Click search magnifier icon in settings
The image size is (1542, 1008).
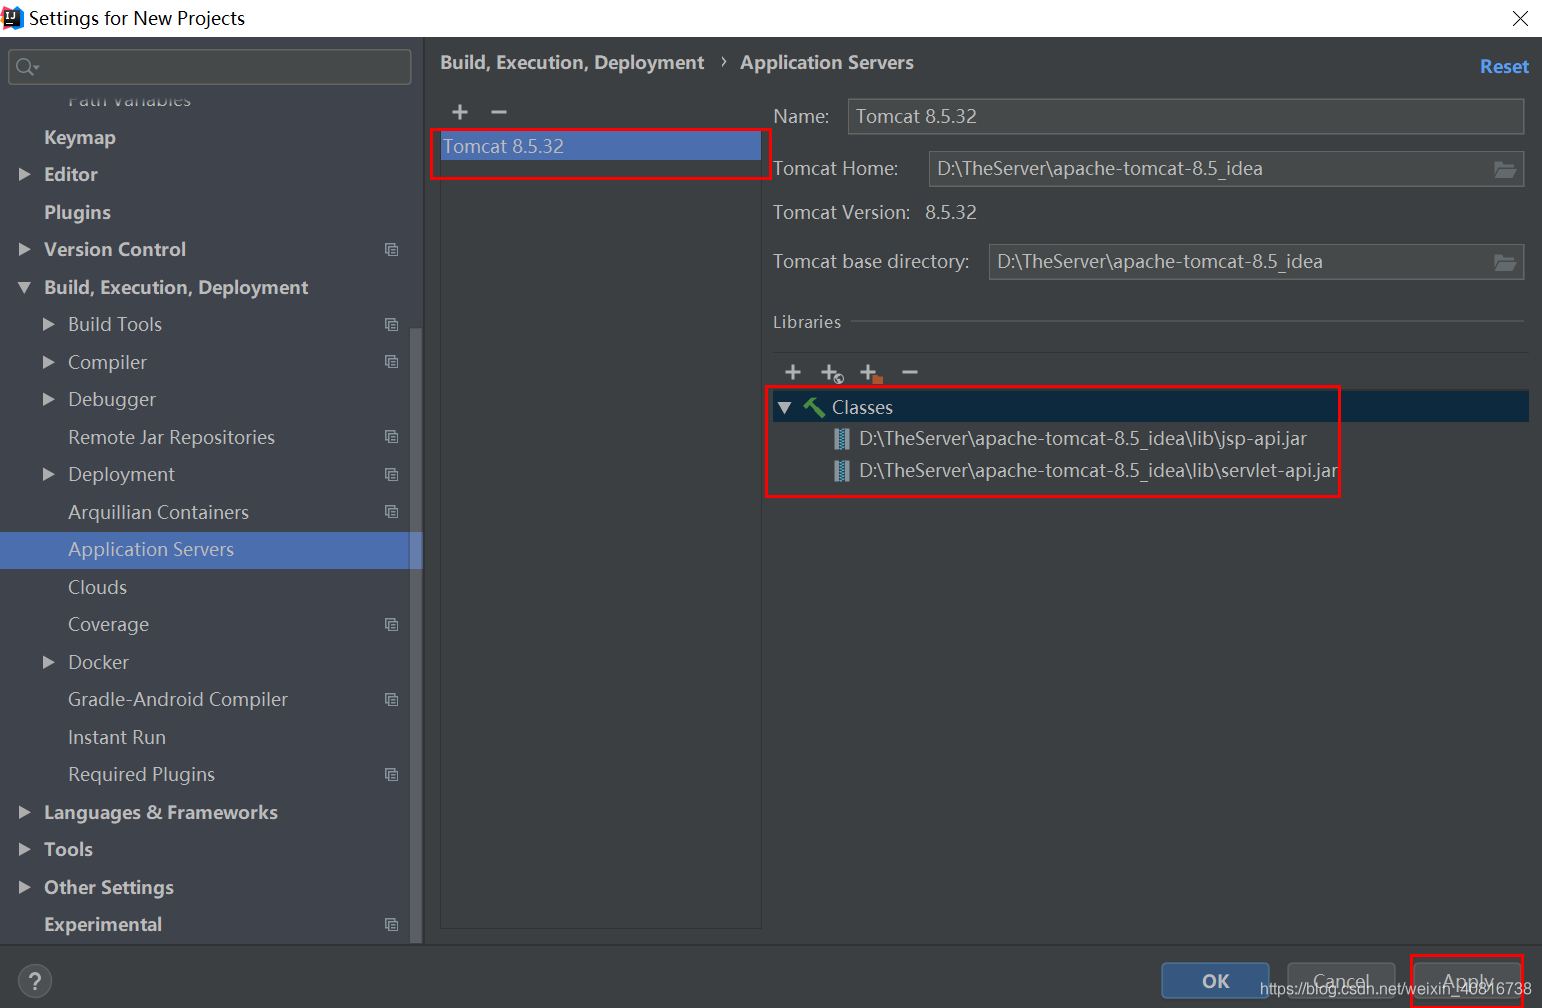(x=26, y=67)
